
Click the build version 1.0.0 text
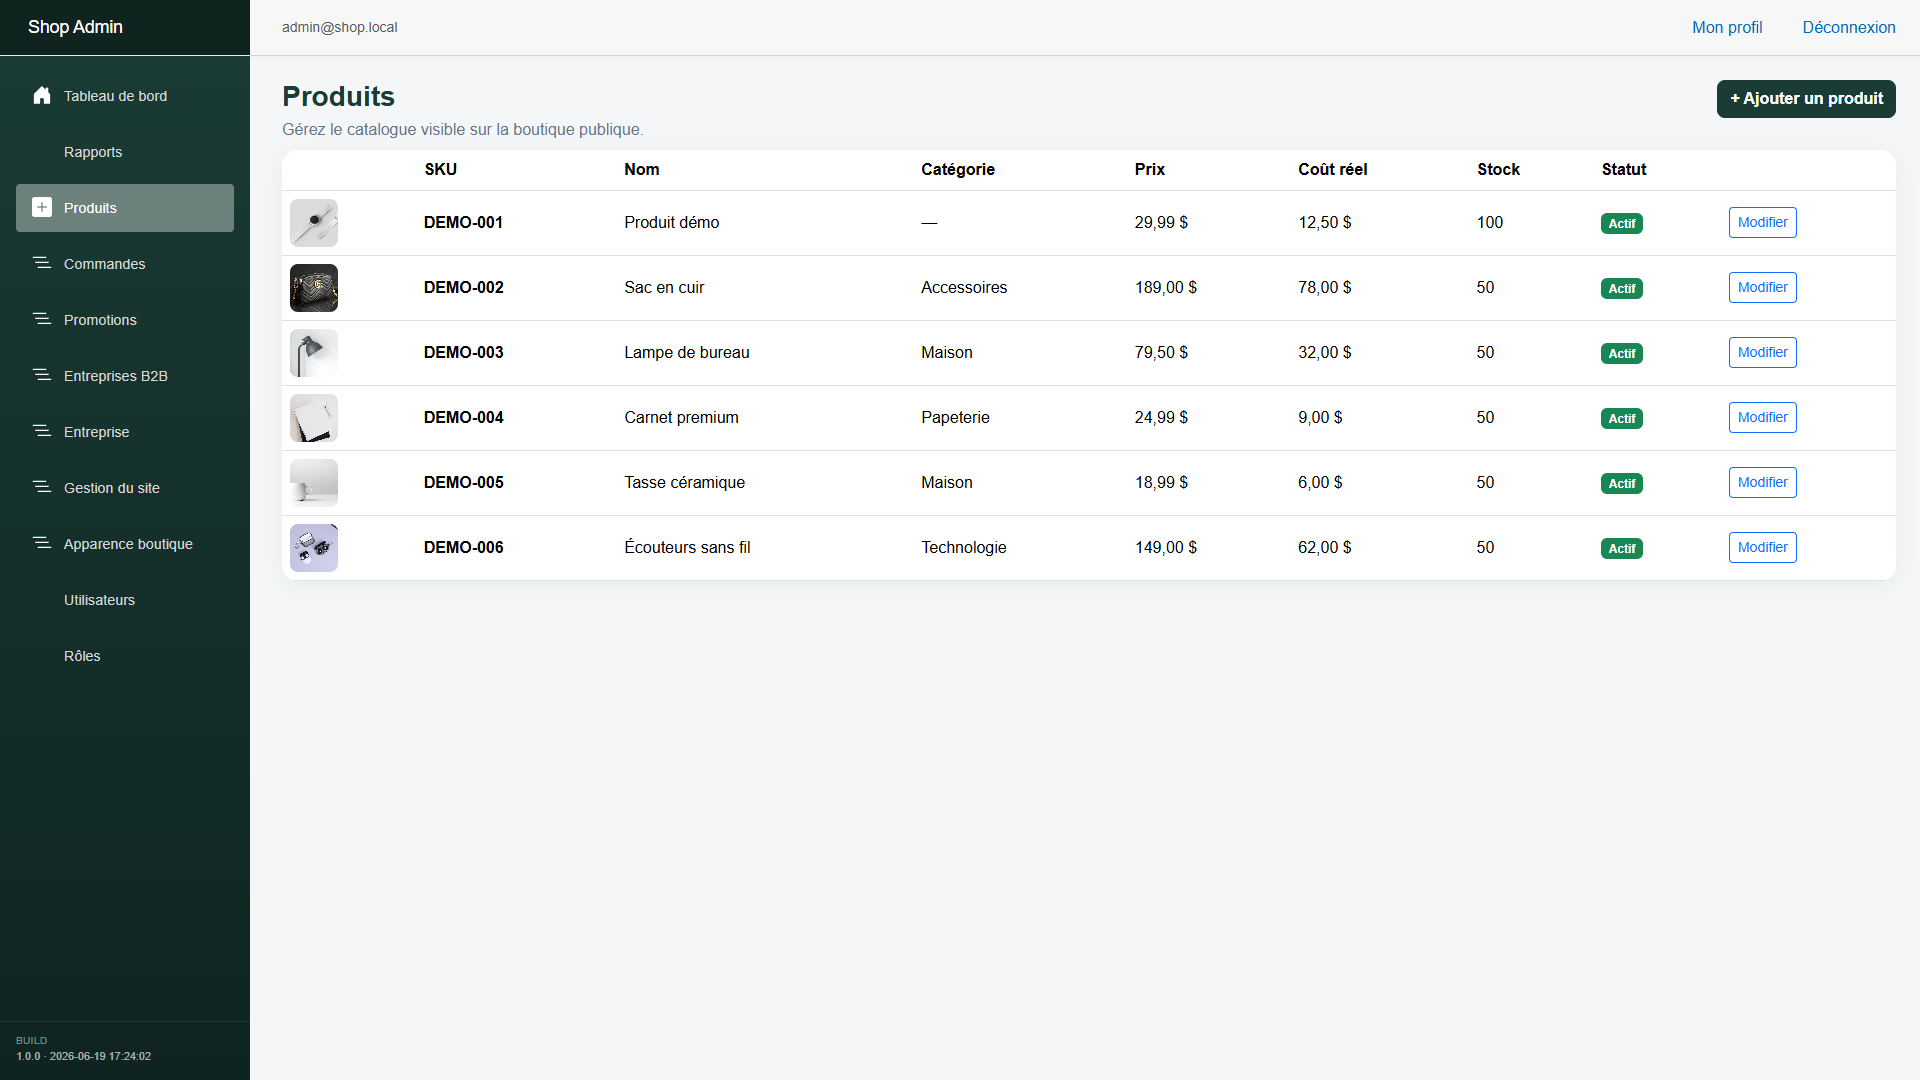pos(83,1056)
